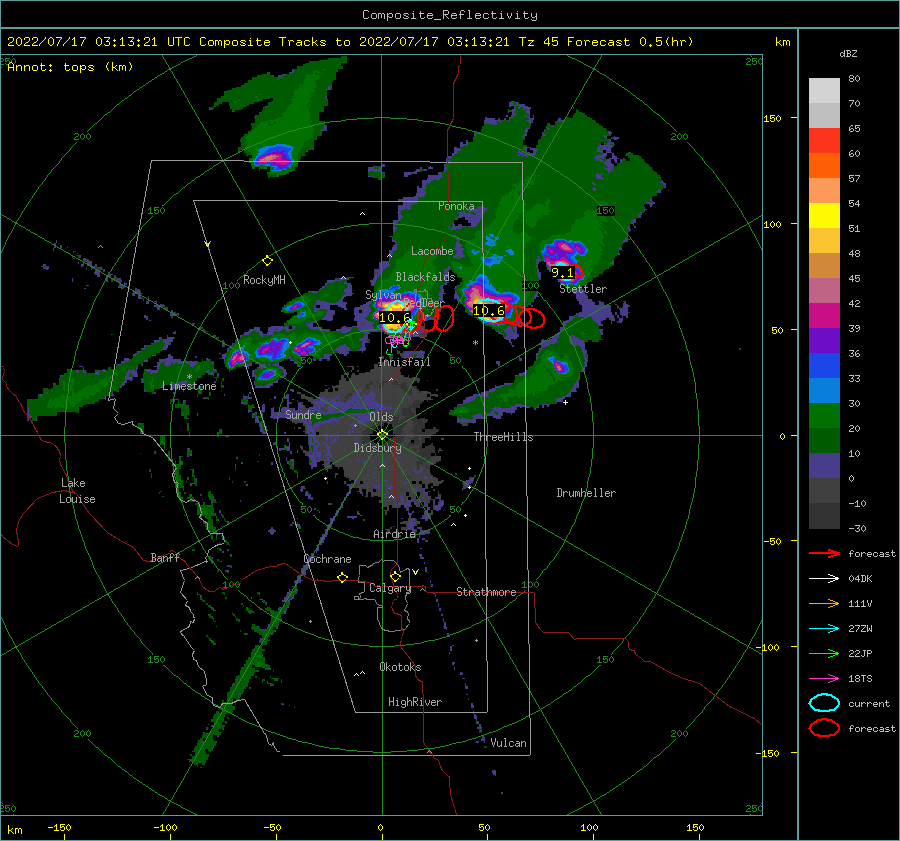
Task: Select the radar site diamond near Didsbury
Action: 382,435
